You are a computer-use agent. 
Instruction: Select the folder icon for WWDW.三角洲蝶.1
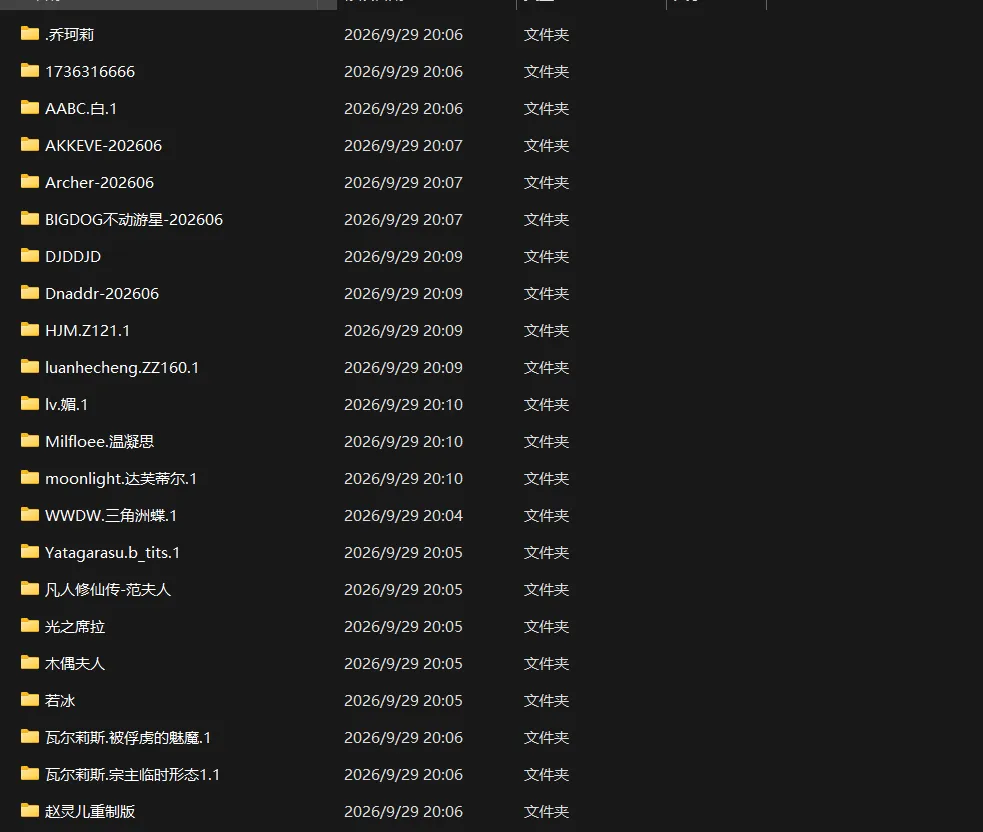click(x=29, y=514)
